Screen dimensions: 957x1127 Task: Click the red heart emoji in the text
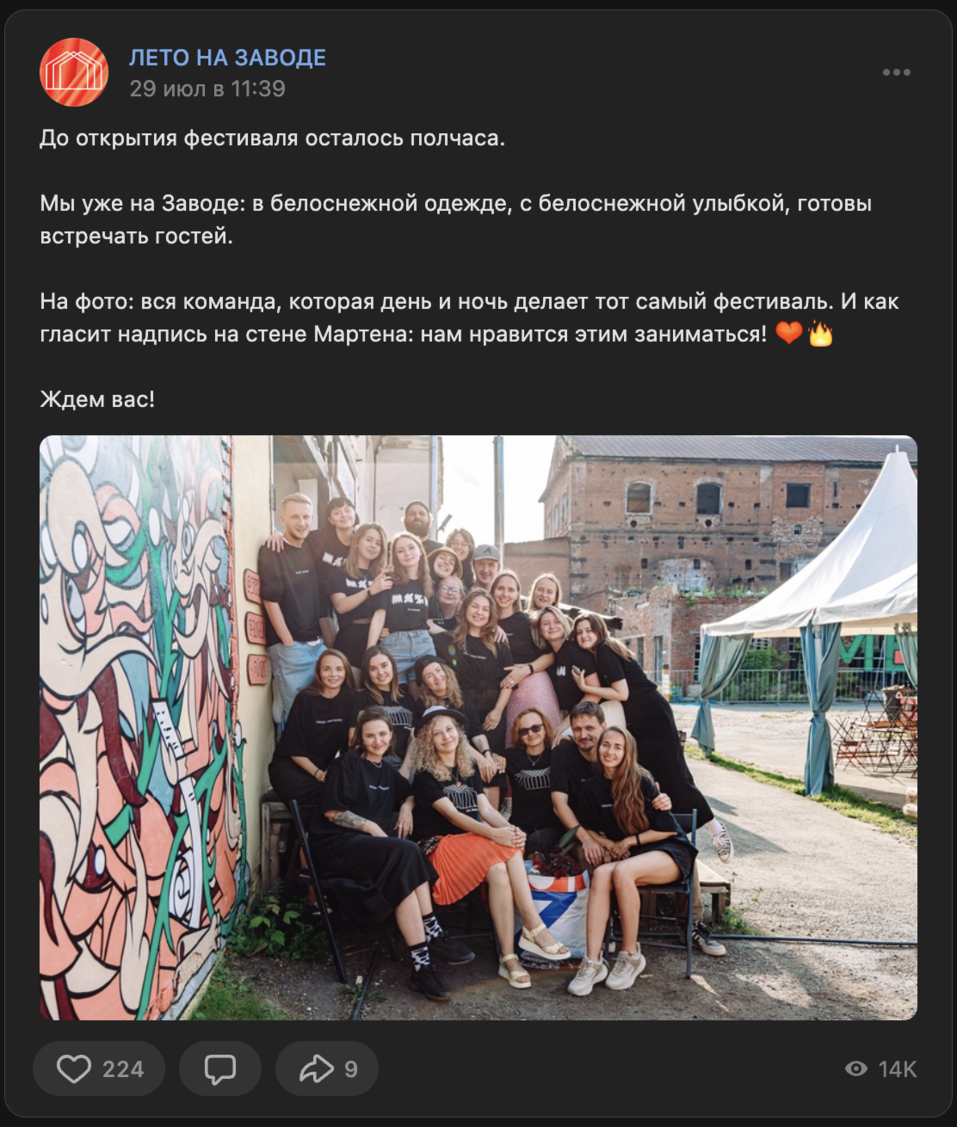click(x=789, y=334)
